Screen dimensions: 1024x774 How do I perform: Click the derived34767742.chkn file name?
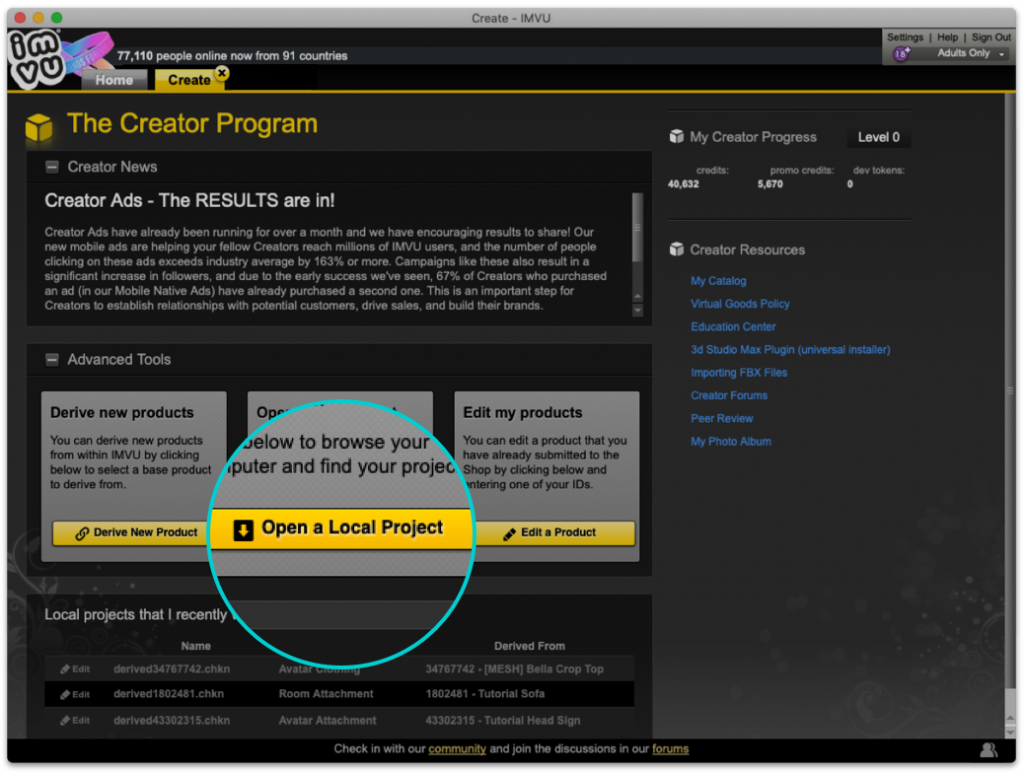coord(171,669)
